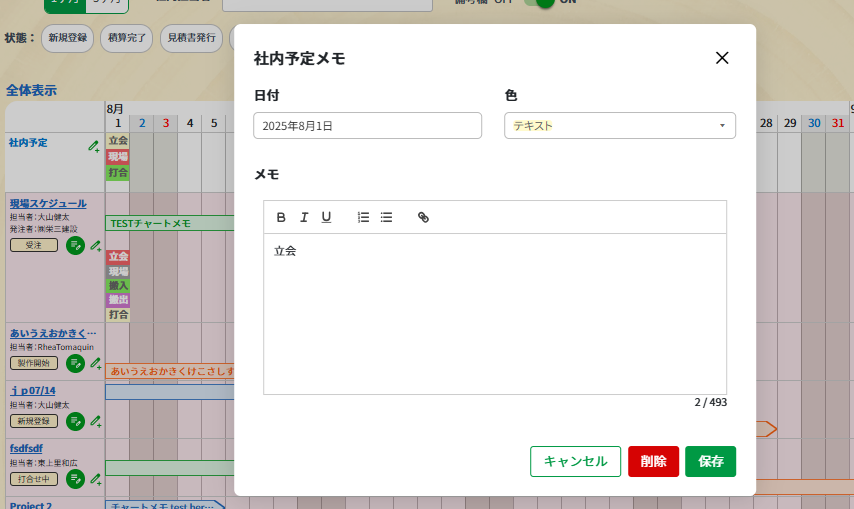The image size is (854, 509).
Task: Select day 3 column header
Action: tap(166, 123)
